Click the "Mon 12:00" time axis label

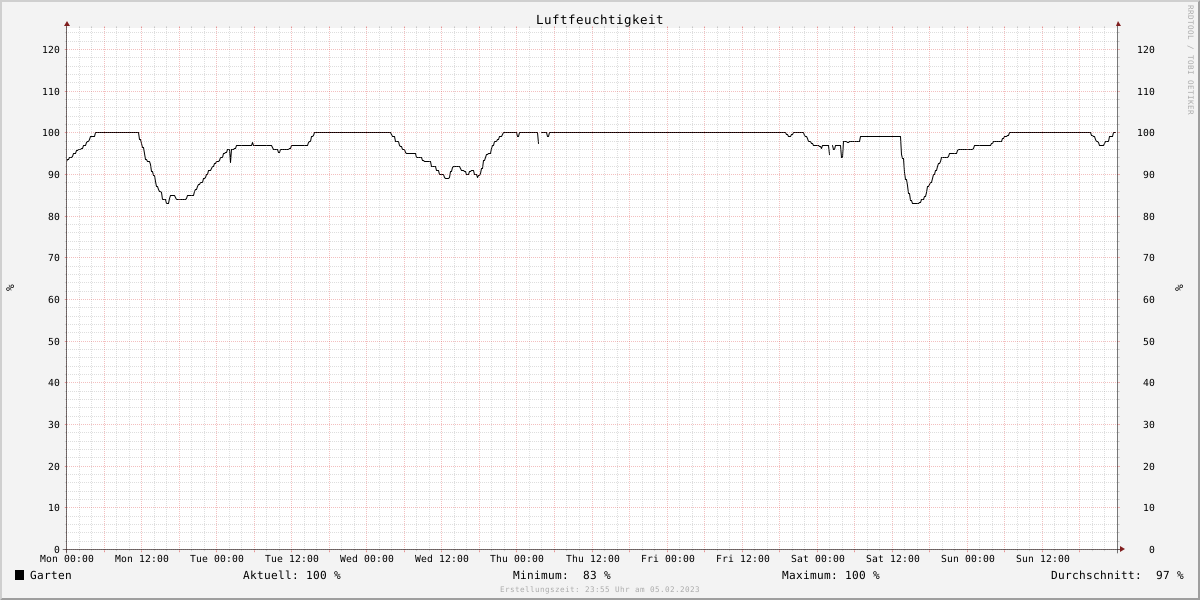[x=142, y=559]
